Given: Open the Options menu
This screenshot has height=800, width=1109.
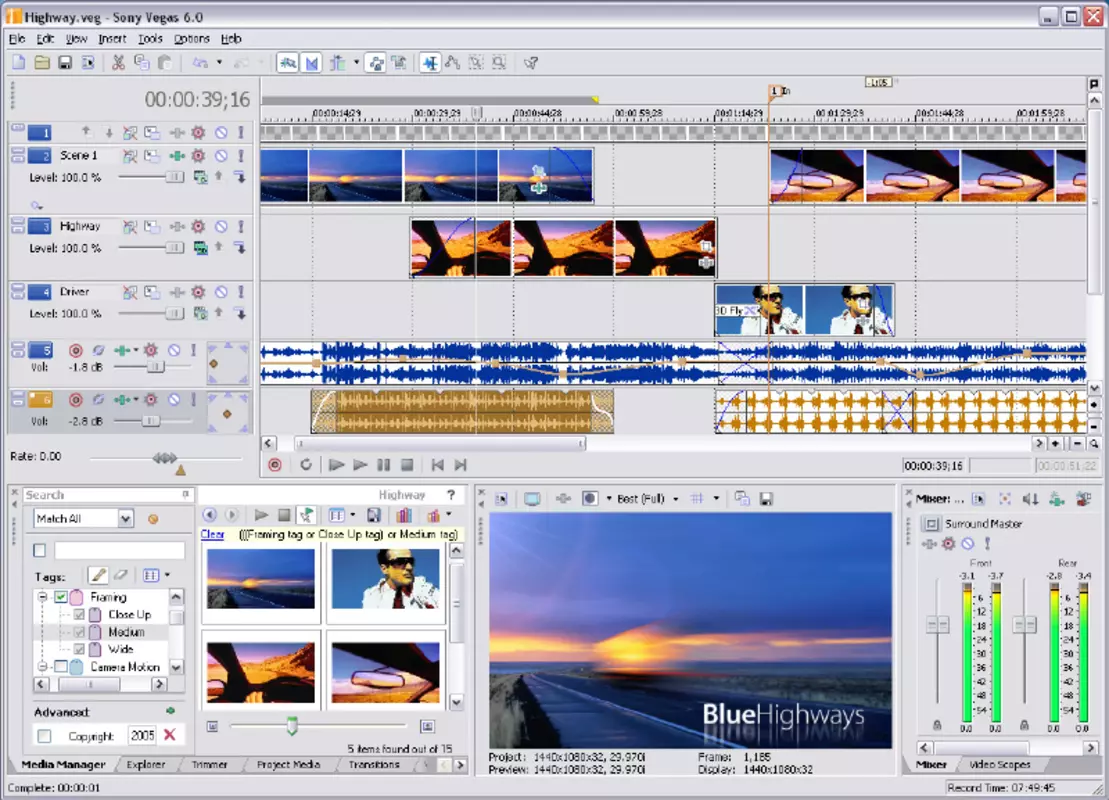Looking at the screenshot, I should click(192, 39).
